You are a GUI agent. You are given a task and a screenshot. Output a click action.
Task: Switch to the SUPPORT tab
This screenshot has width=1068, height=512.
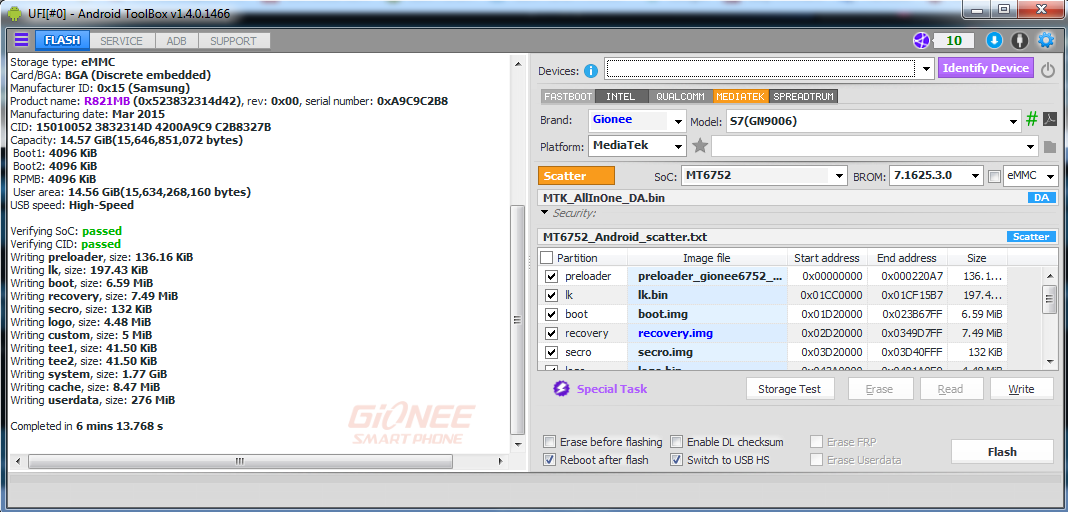234,41
